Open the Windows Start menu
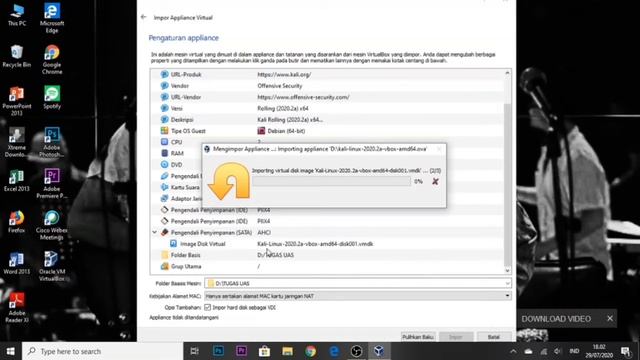640x360 pixels. 11,351
